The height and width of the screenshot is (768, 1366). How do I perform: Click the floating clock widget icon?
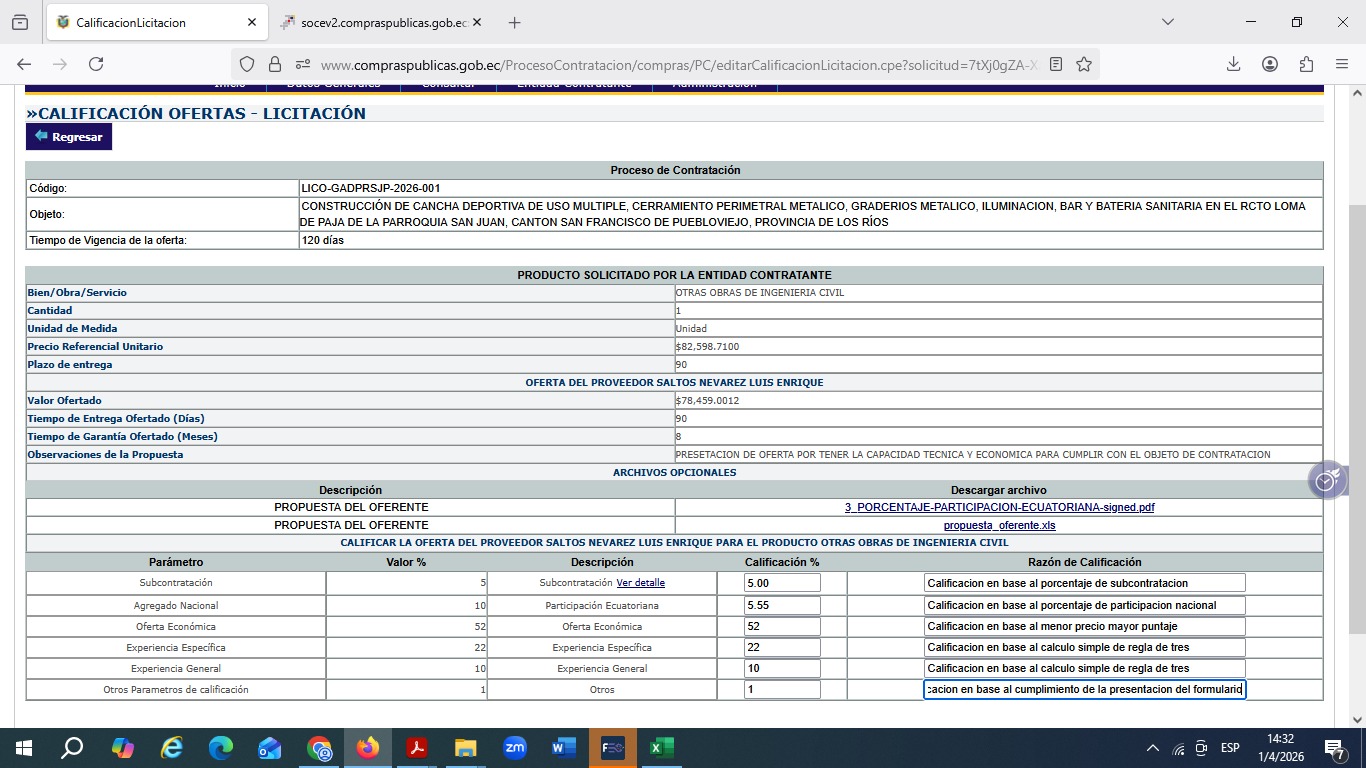tap(1326, 481)
